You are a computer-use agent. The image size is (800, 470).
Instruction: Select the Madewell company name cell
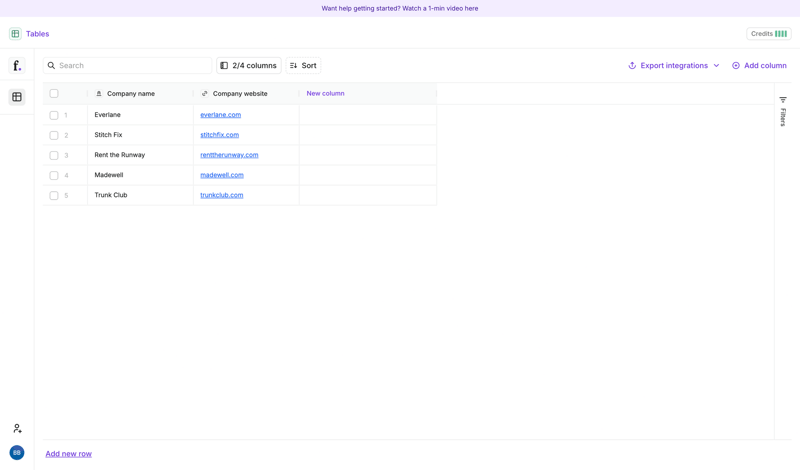point(140,175)
